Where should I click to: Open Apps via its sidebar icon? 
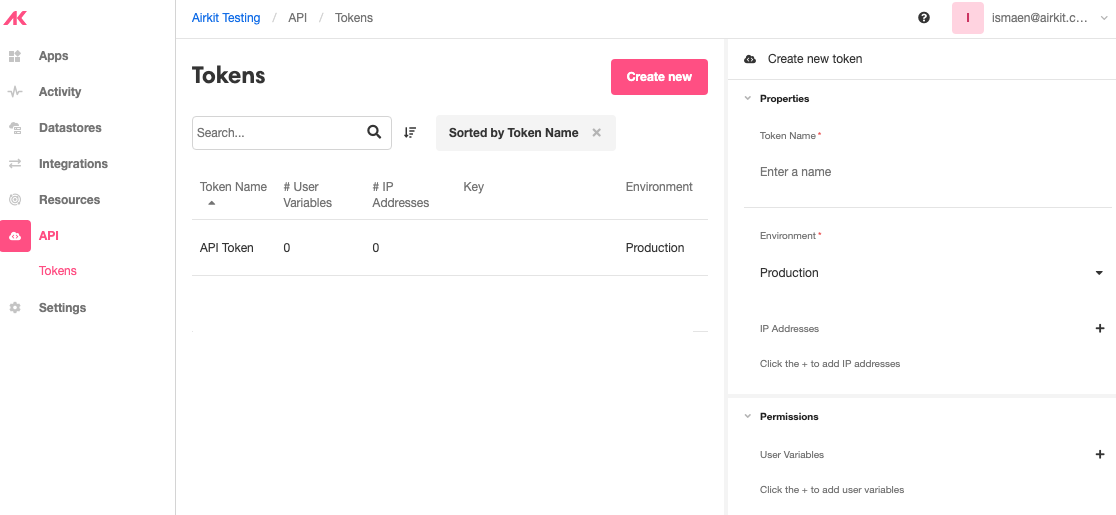[15, 55]
